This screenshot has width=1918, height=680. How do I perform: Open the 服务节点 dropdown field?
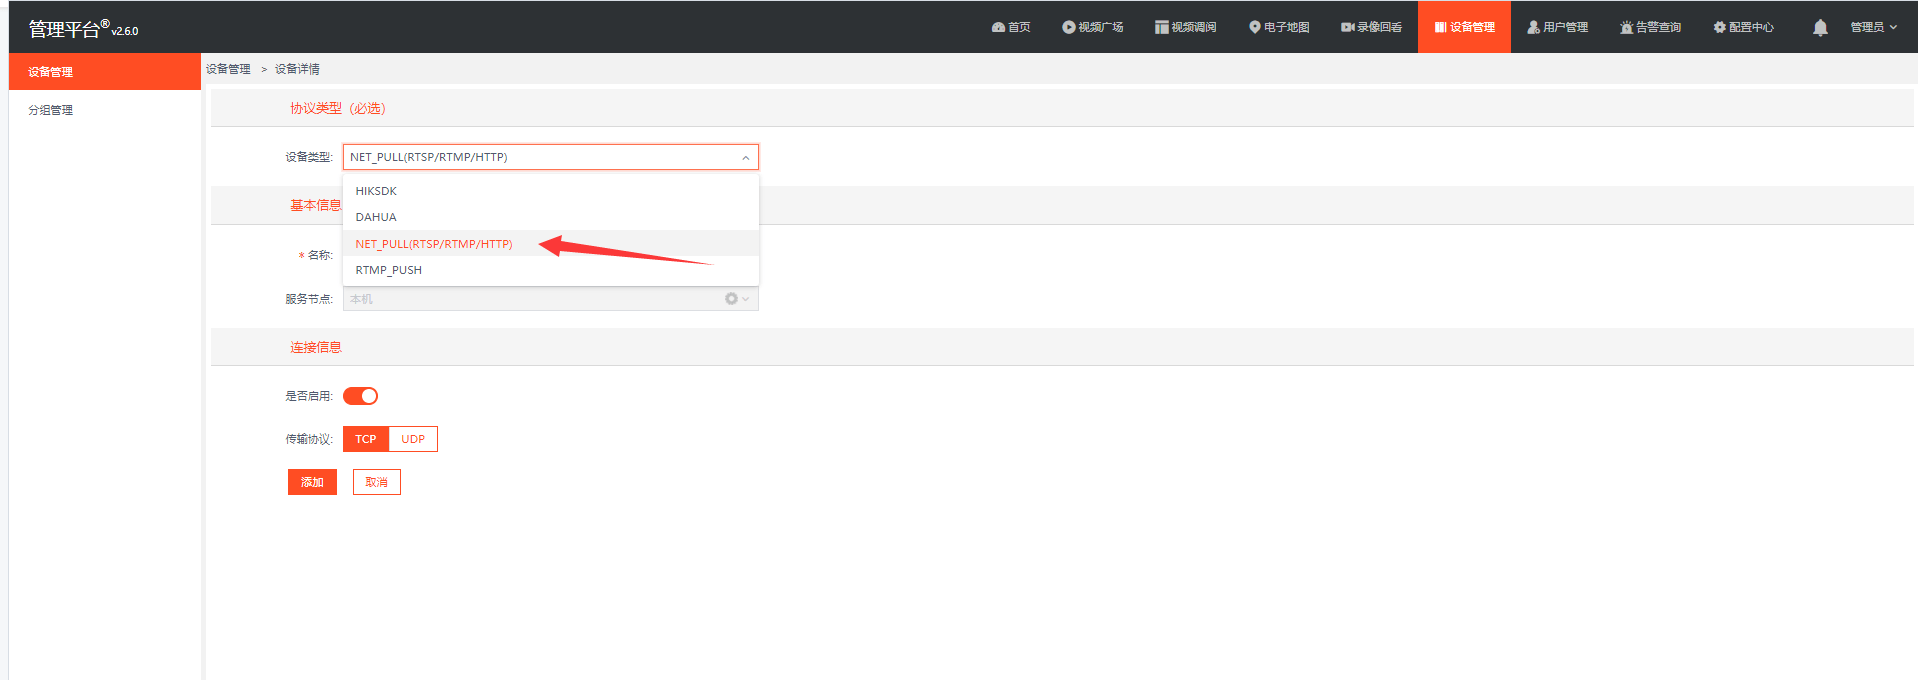[551, 299]
